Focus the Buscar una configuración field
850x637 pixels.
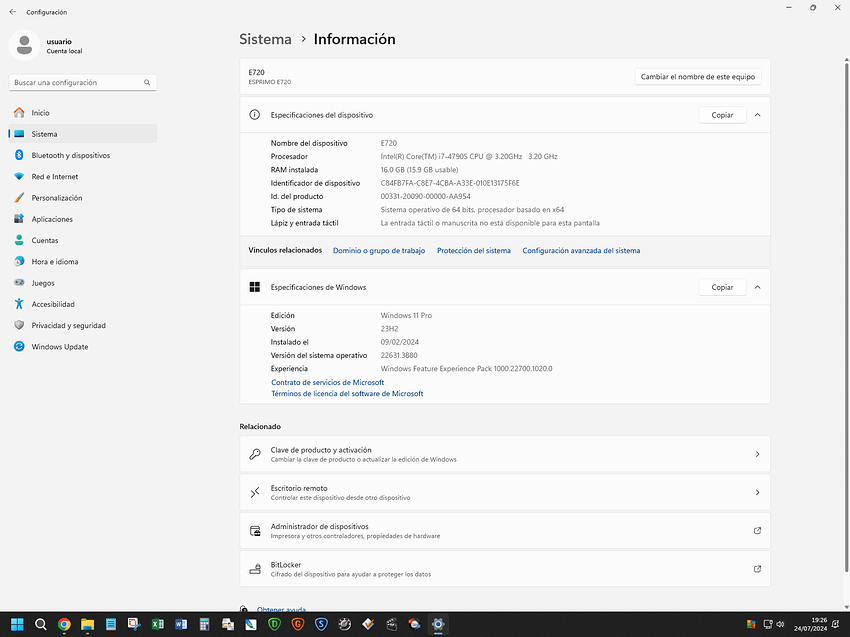point(83,82)
